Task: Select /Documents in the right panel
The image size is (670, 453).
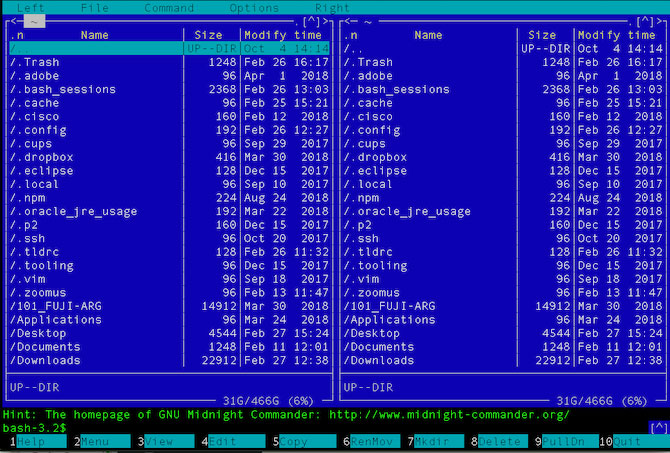Action: click(x=503, y=347)
